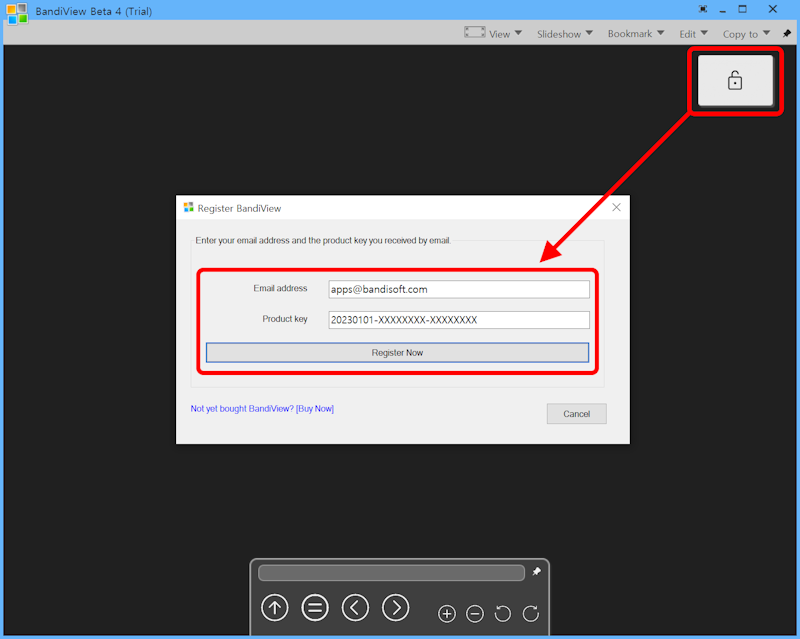Open the Edit menu
This screenshot has height=639, width=800.
tap(693, 34)
